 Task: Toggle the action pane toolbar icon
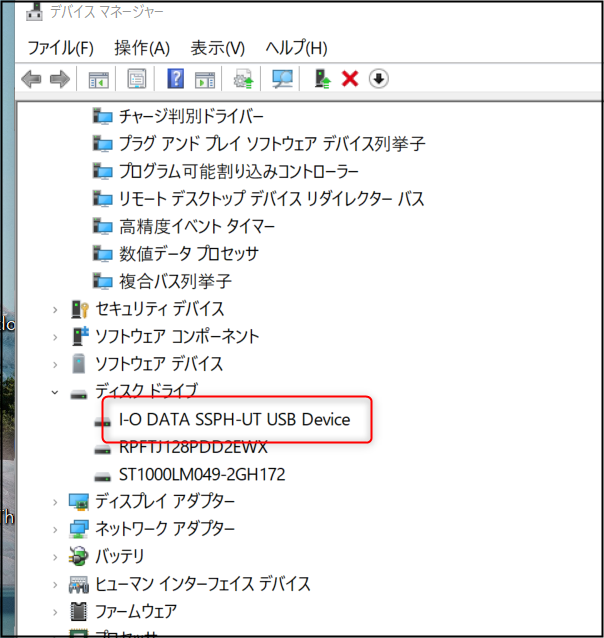click(x=205, y=80)
